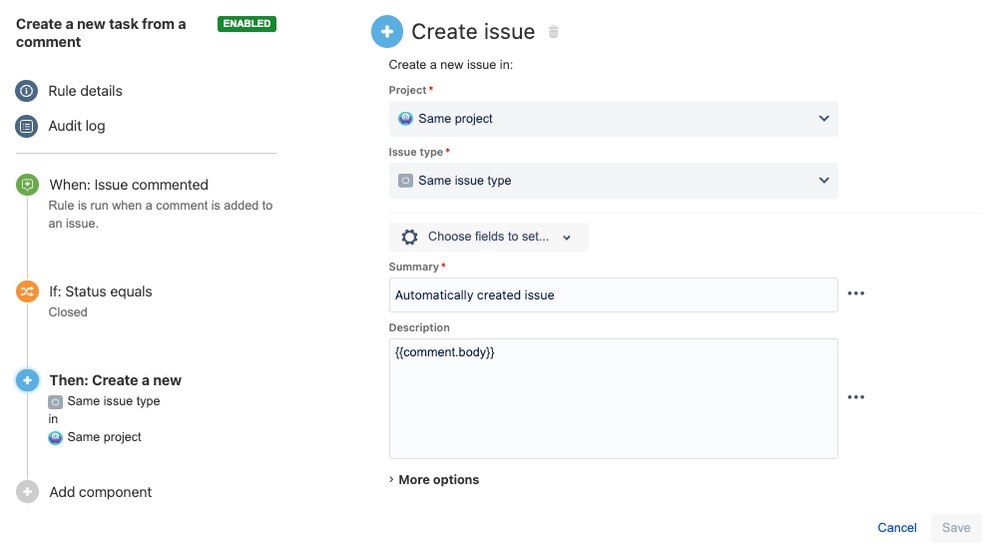The image size is (999, 559).
Task: Click the orange Status equals condition icon
Action: coord(27,292)
